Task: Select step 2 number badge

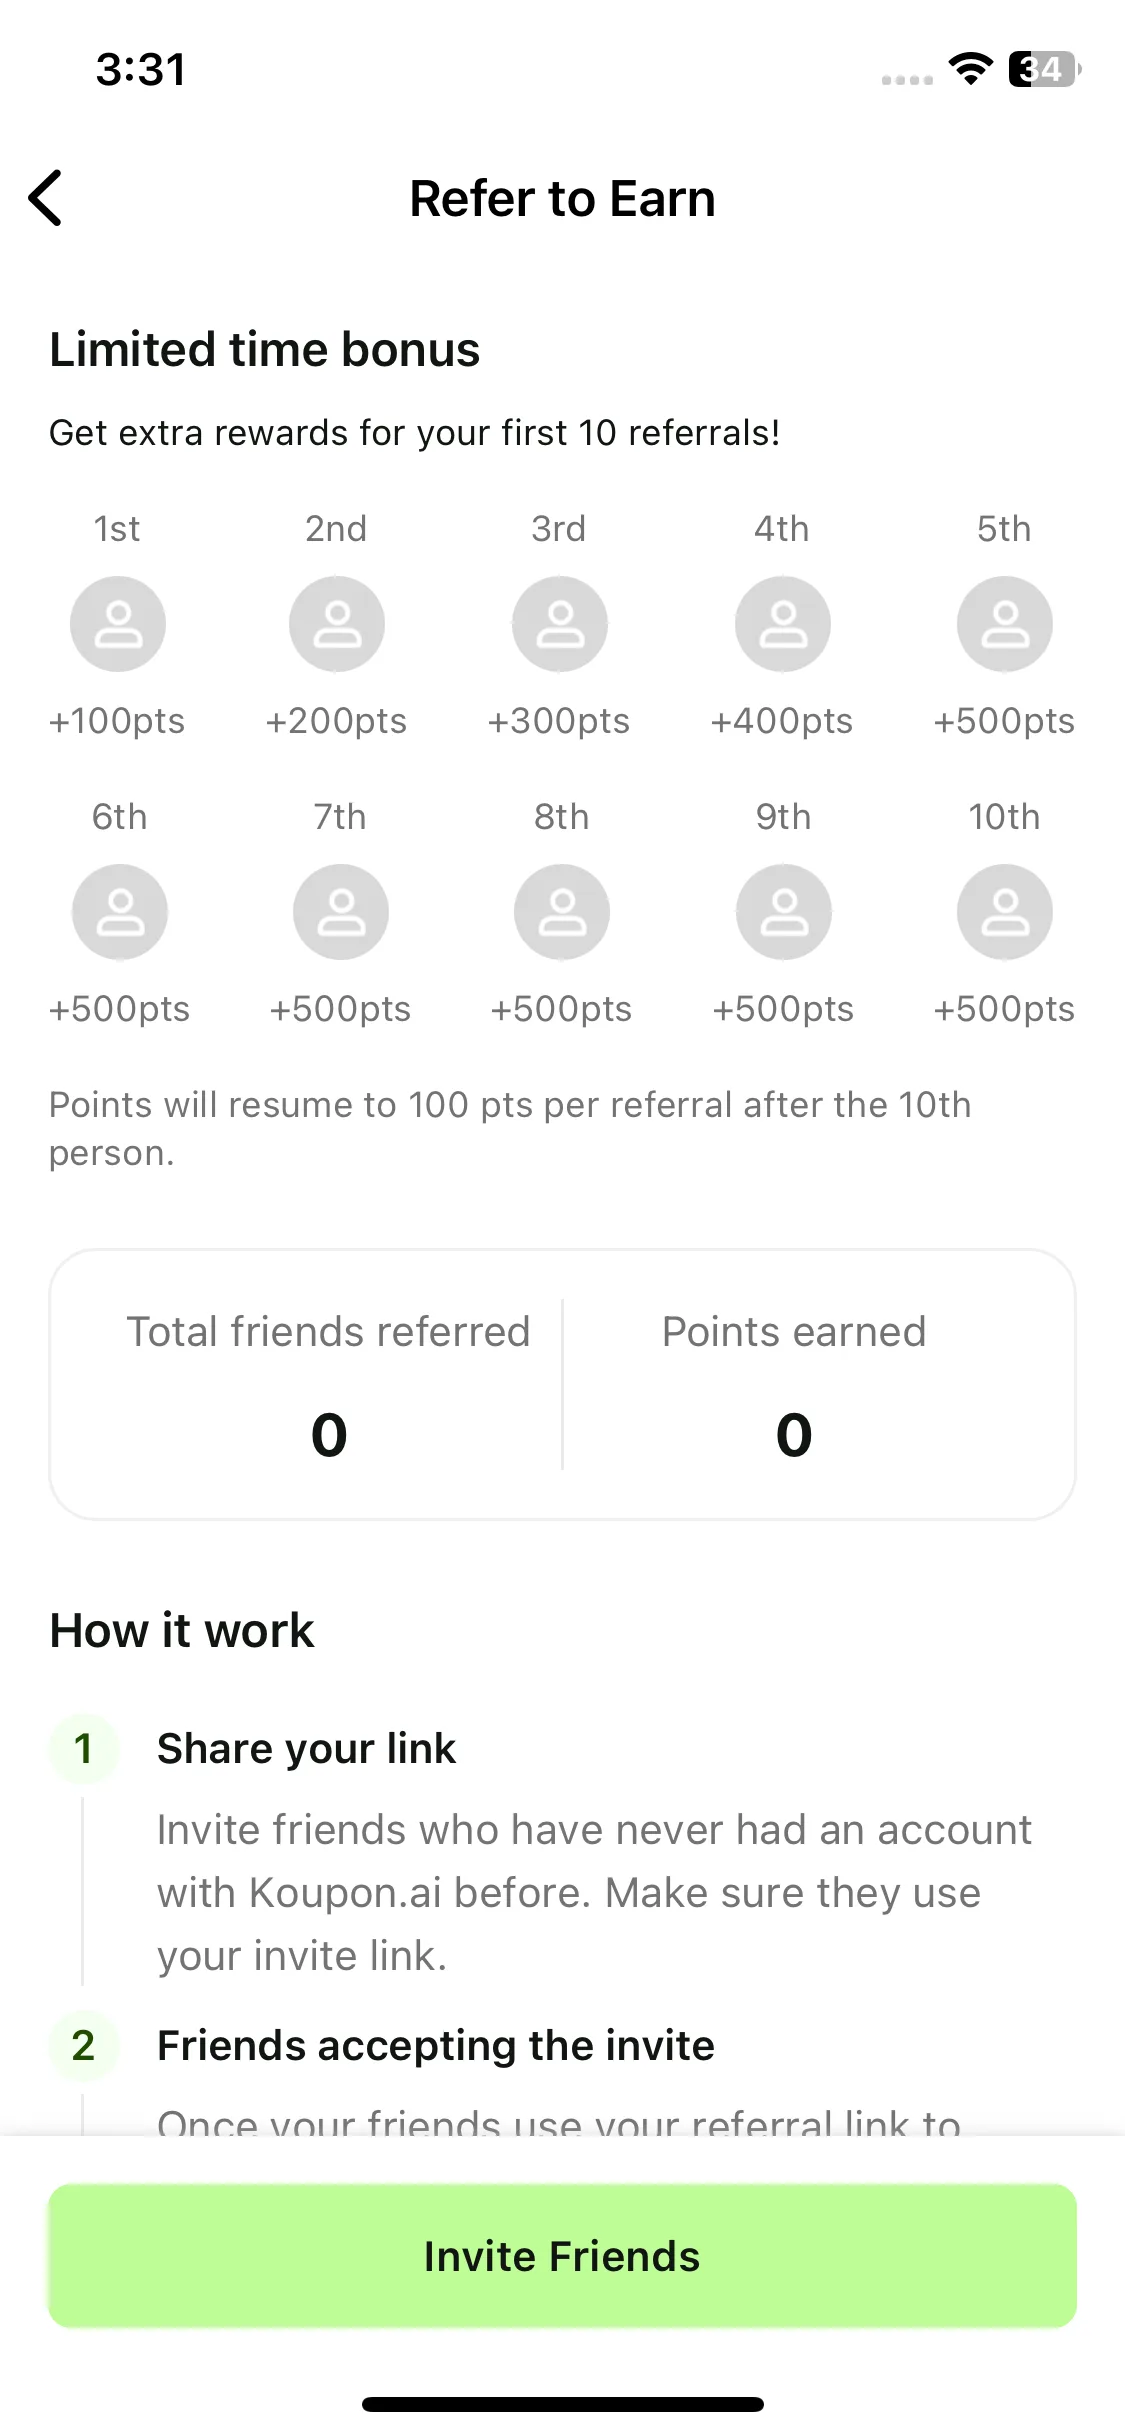Action: click(x=84, y=2046)
